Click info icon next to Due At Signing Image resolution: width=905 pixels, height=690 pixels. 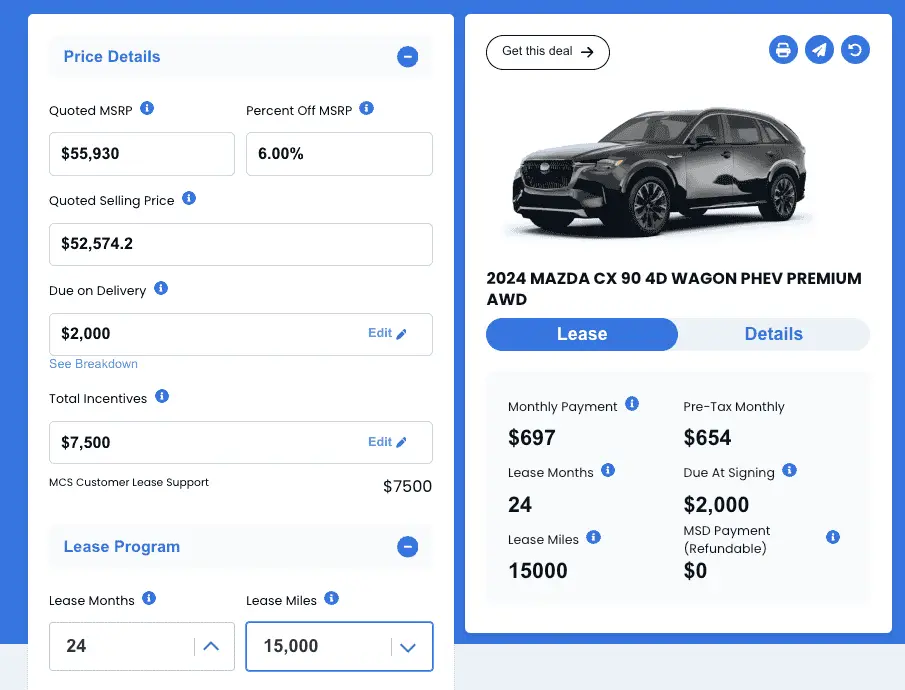[789, 470]
